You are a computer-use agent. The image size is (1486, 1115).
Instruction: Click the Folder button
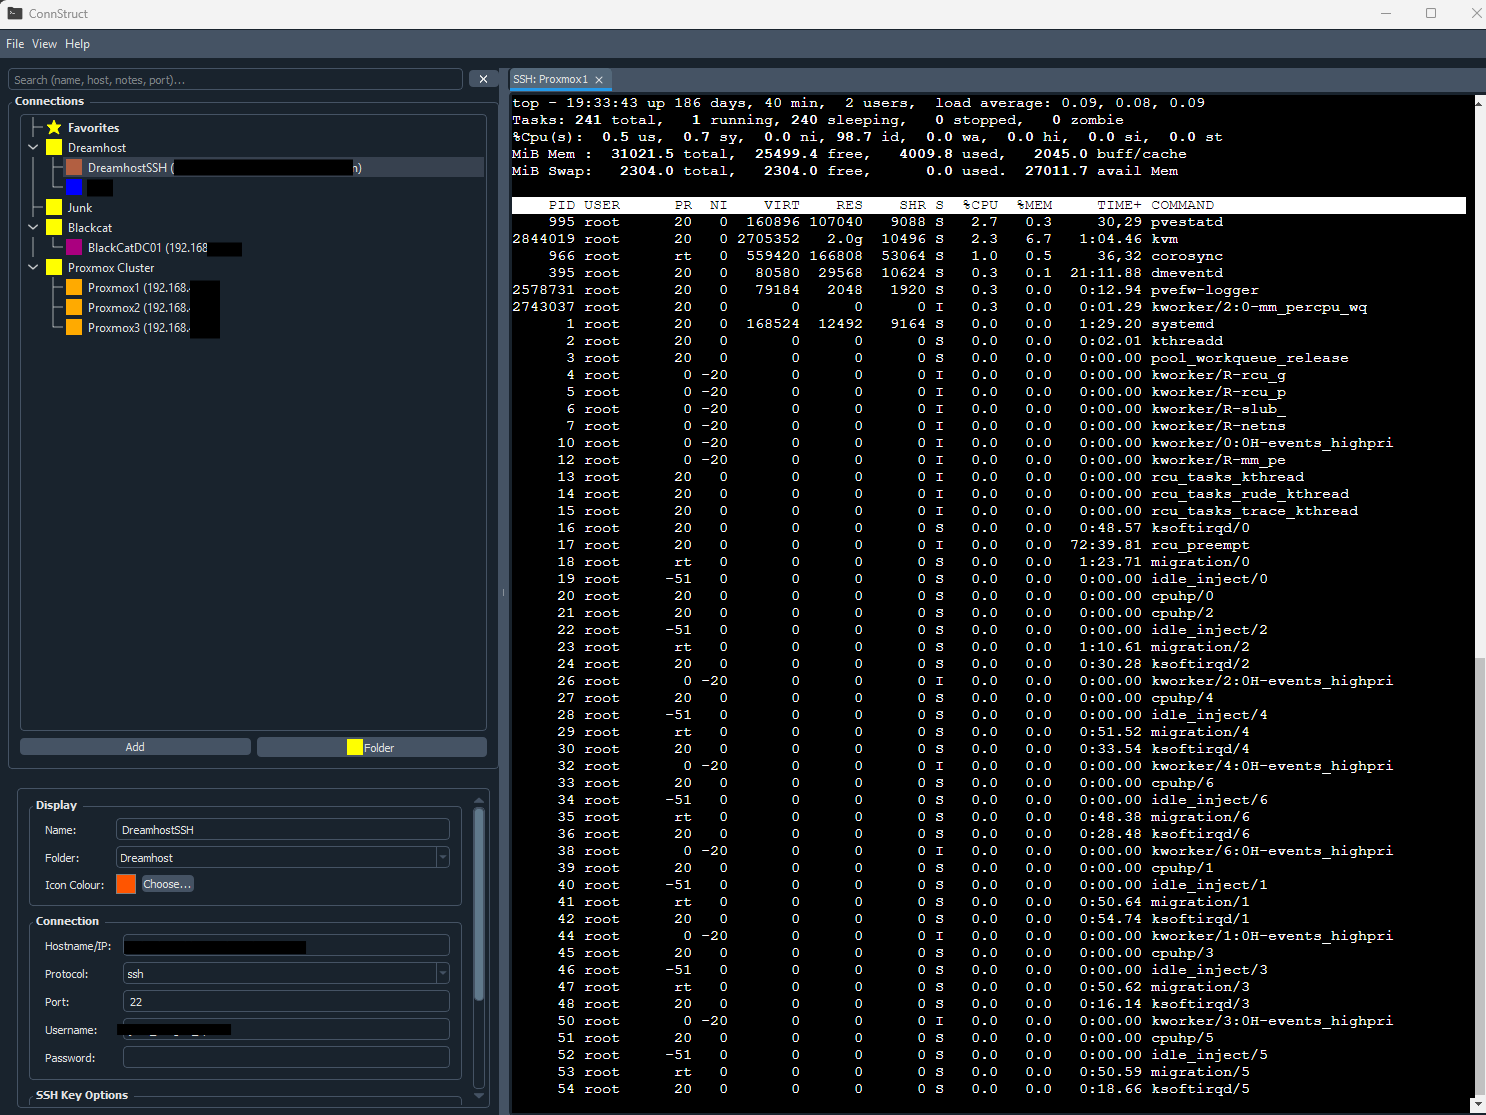(371, 747)
